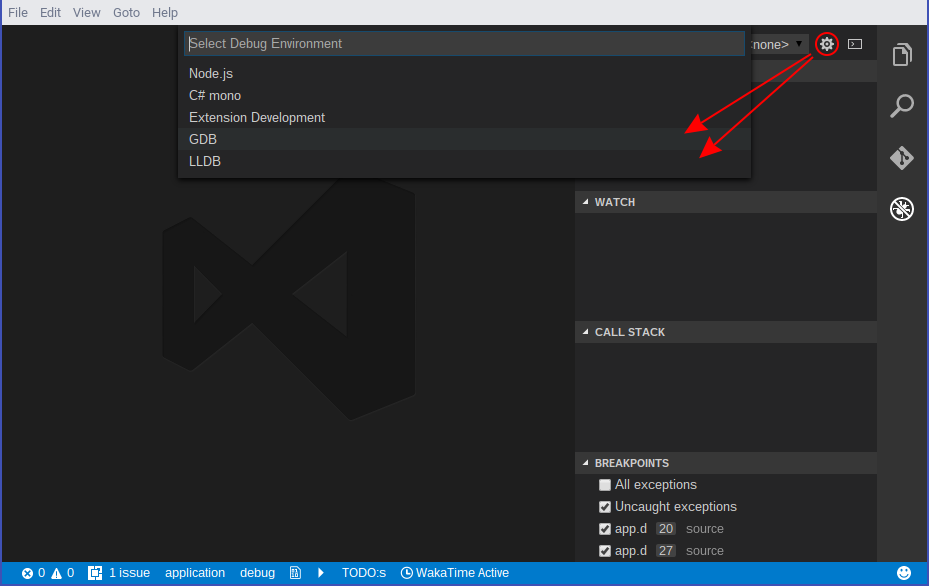
Task: Click WakaTime Active in the status bar
Action: coord(455,573)
